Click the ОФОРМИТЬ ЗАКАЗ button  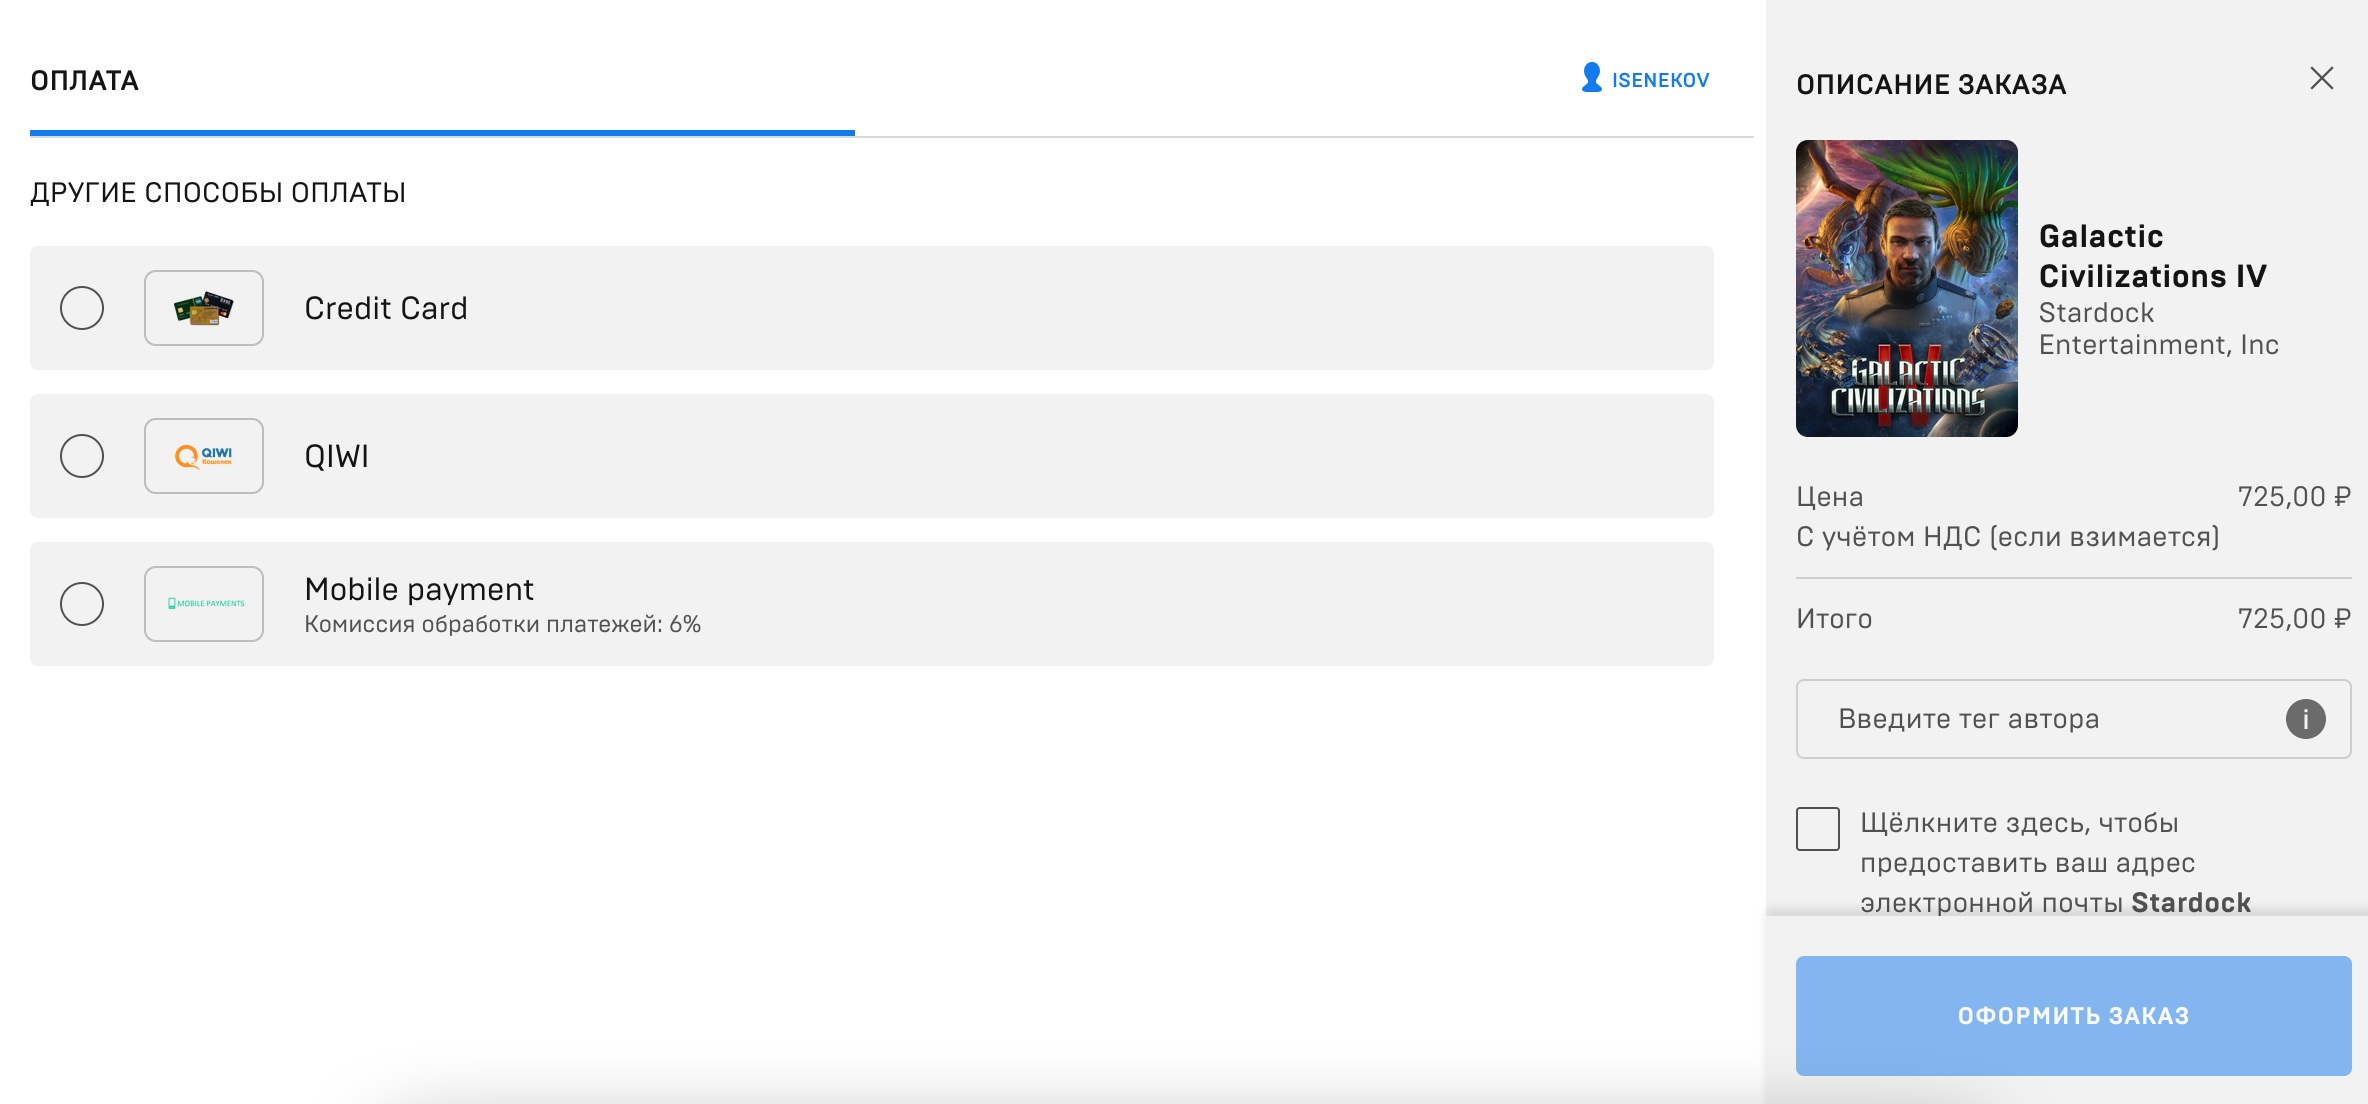point(2073,1016)
